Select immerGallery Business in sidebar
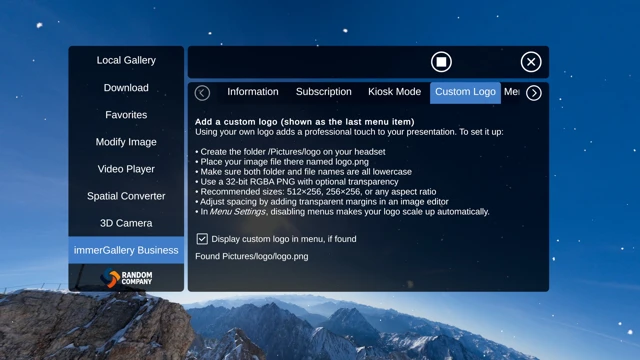The width and height of the screenshot is (640, 360). tap(126, 250)
